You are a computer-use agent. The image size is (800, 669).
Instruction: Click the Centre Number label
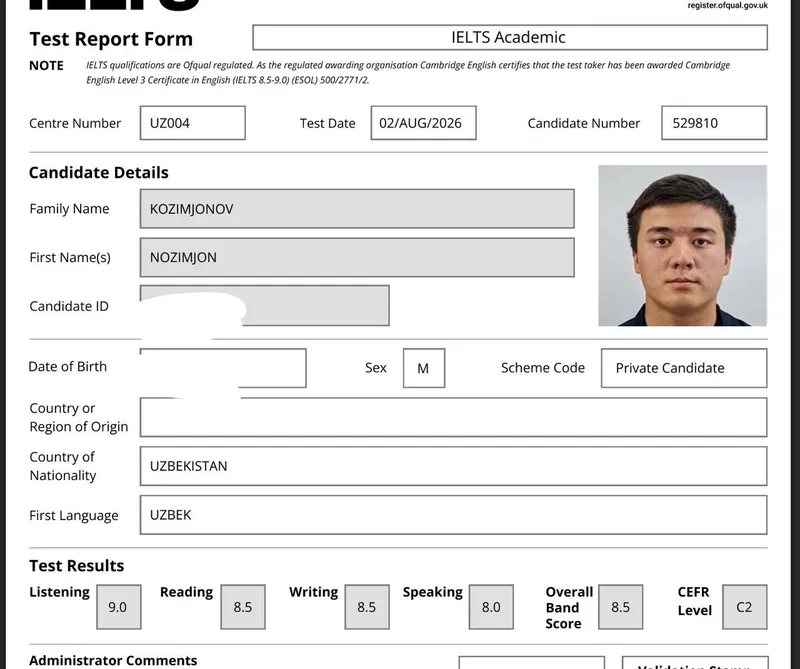[x=75, y=123]
